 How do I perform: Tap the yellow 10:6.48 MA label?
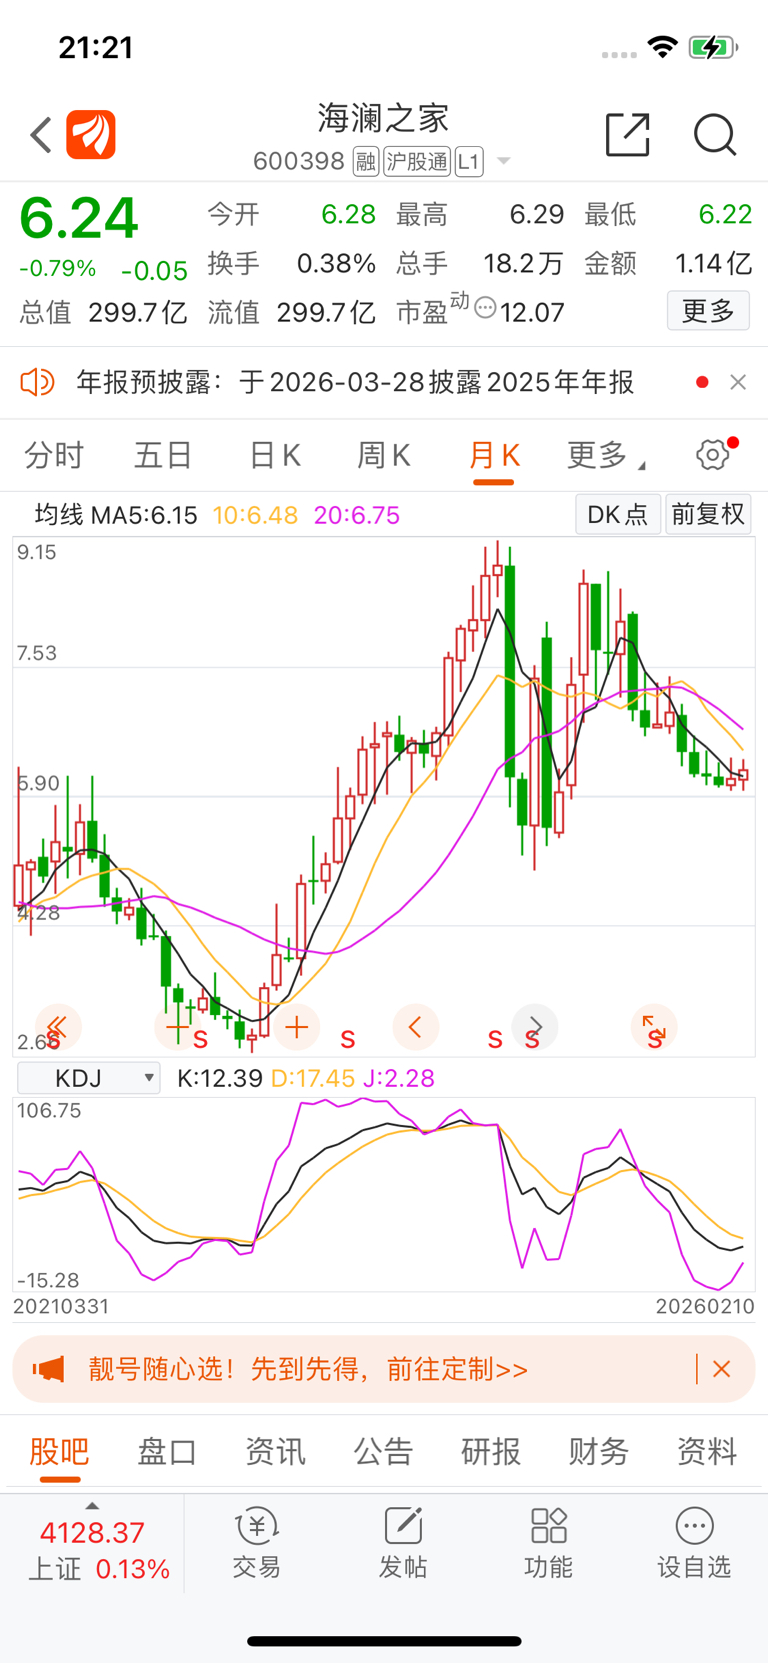255,515
